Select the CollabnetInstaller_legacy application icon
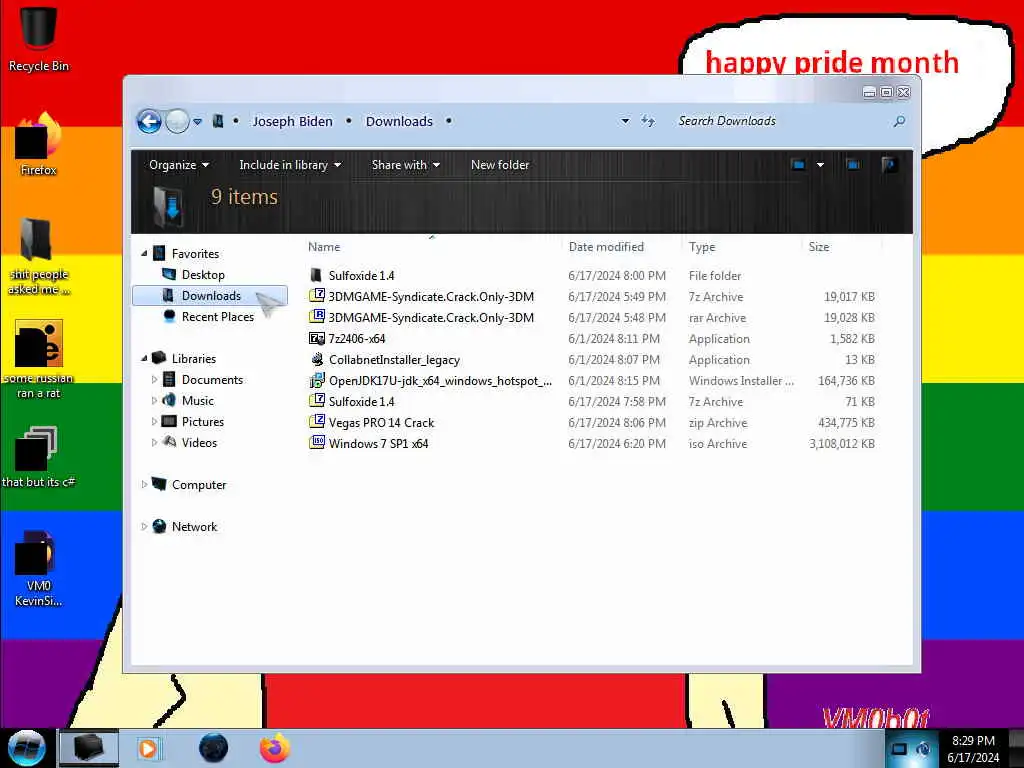1024x768 pixels. click(317, 359)
